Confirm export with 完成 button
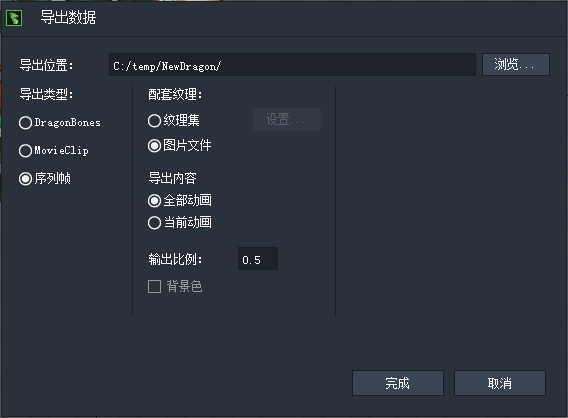Viewport: 568px width, 418px height. (x=398, y=383)
